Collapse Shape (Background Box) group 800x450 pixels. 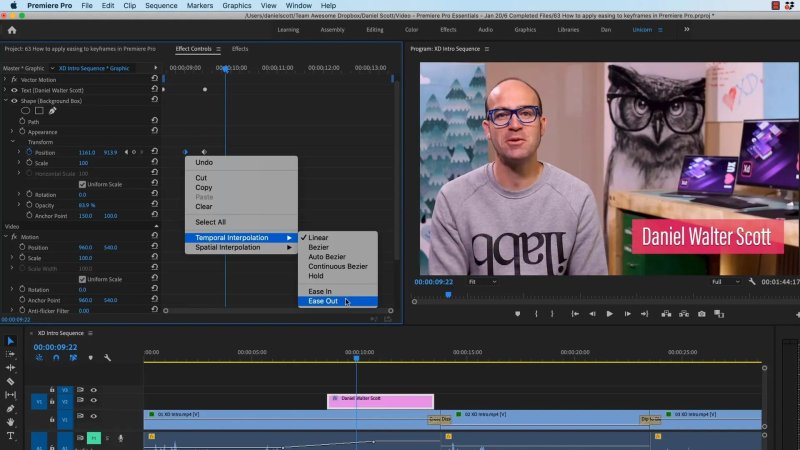tap(5, 101)
